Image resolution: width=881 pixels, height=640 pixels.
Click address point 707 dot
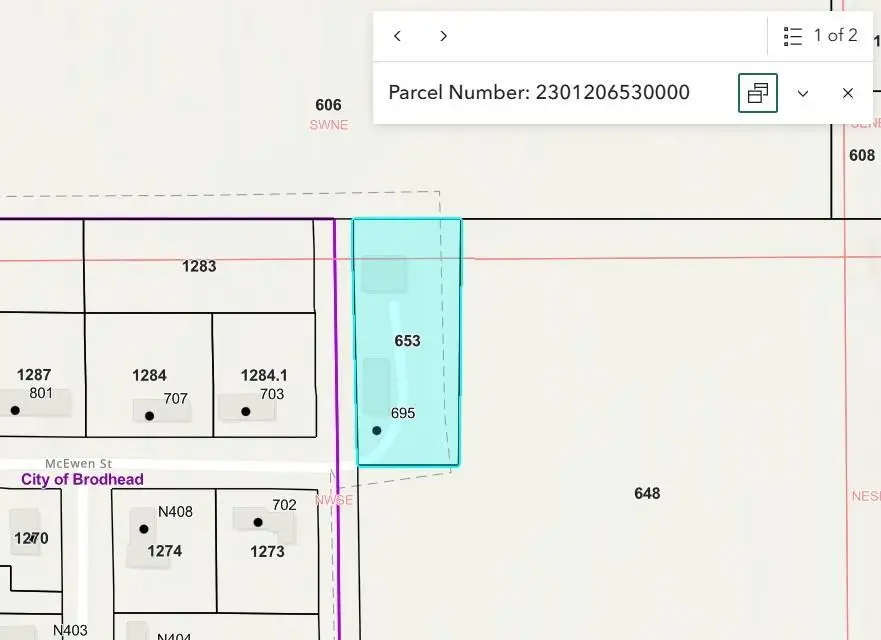[149, 416]
